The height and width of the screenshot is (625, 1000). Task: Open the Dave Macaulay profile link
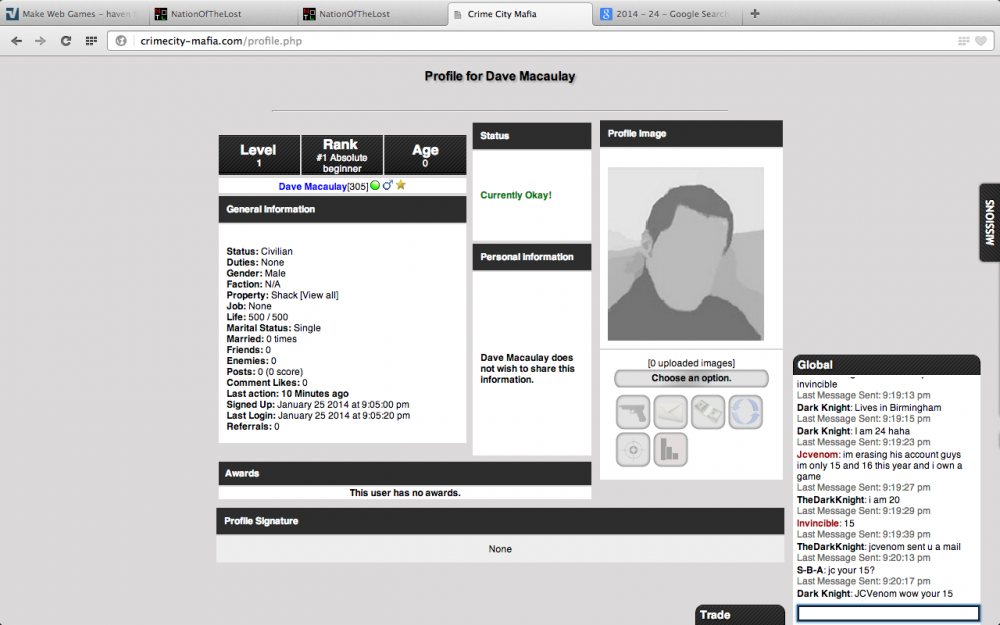click(313, 185)
